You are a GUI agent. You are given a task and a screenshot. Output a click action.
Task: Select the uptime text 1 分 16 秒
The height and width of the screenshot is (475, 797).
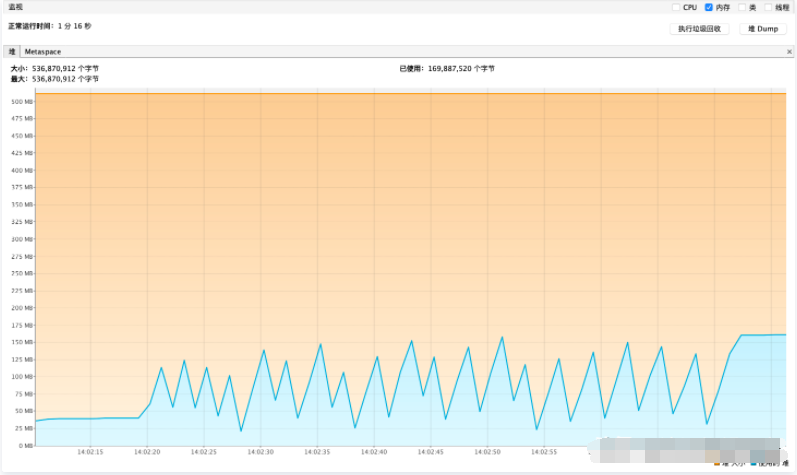pos(74,26)
